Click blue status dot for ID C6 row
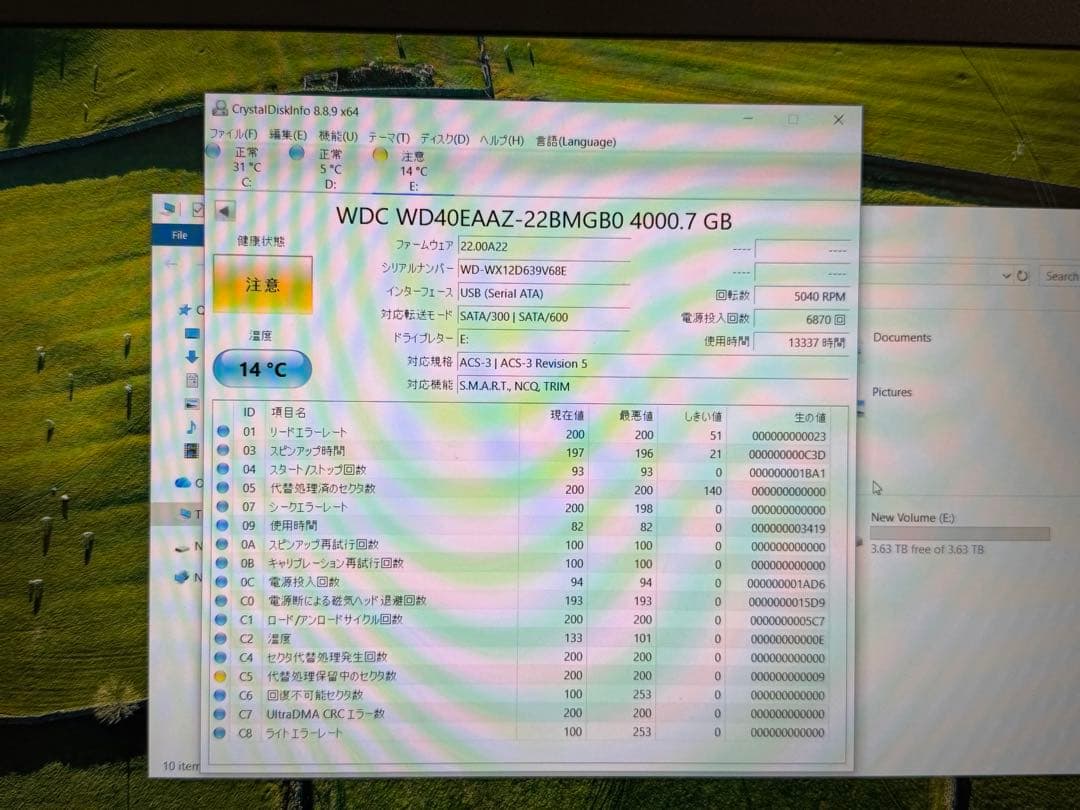Image resolution: width=1080 pixels, height=810 pixels. [x=220, y=695]
